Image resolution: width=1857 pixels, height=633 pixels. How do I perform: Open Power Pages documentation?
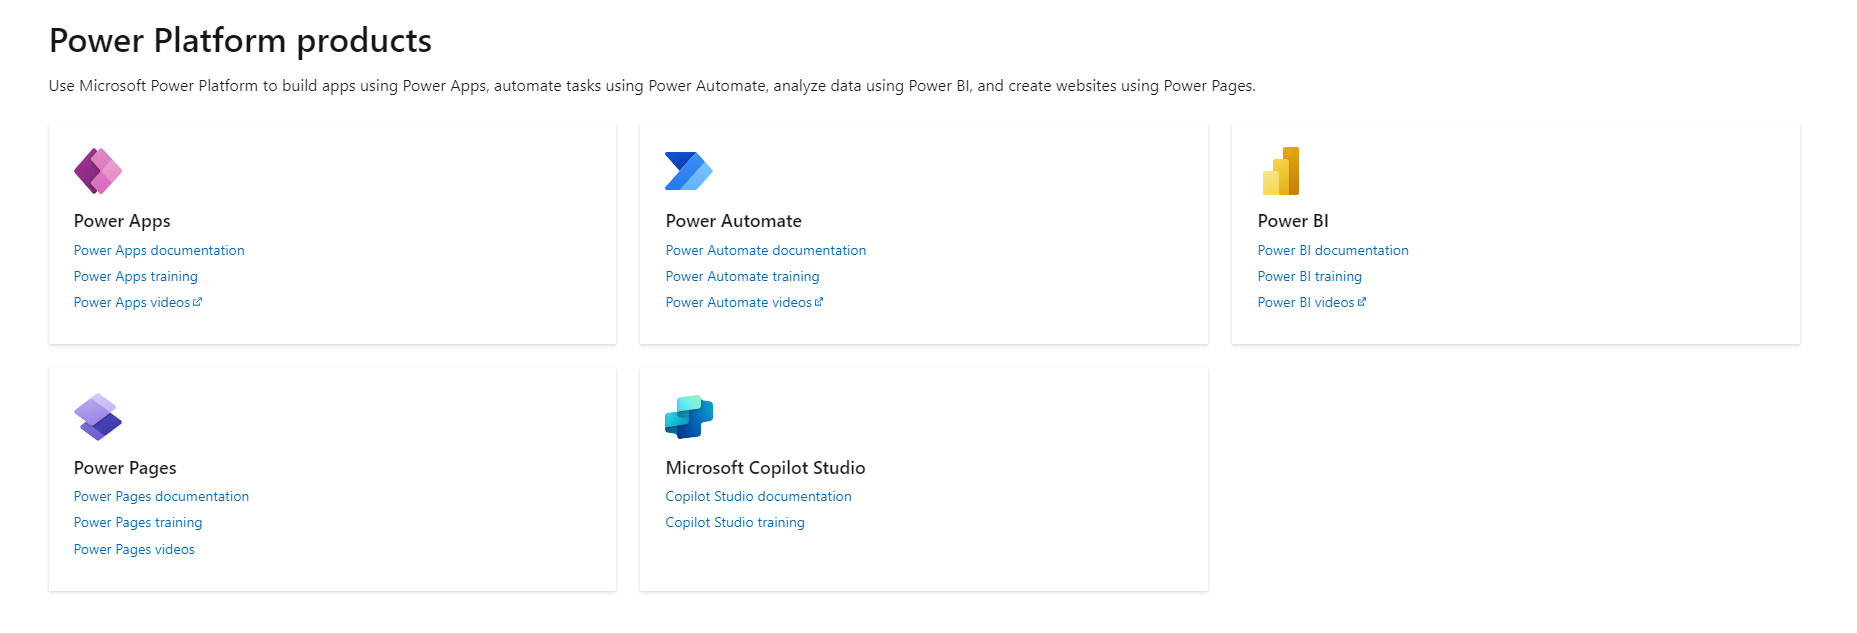(x=161, y=496)
